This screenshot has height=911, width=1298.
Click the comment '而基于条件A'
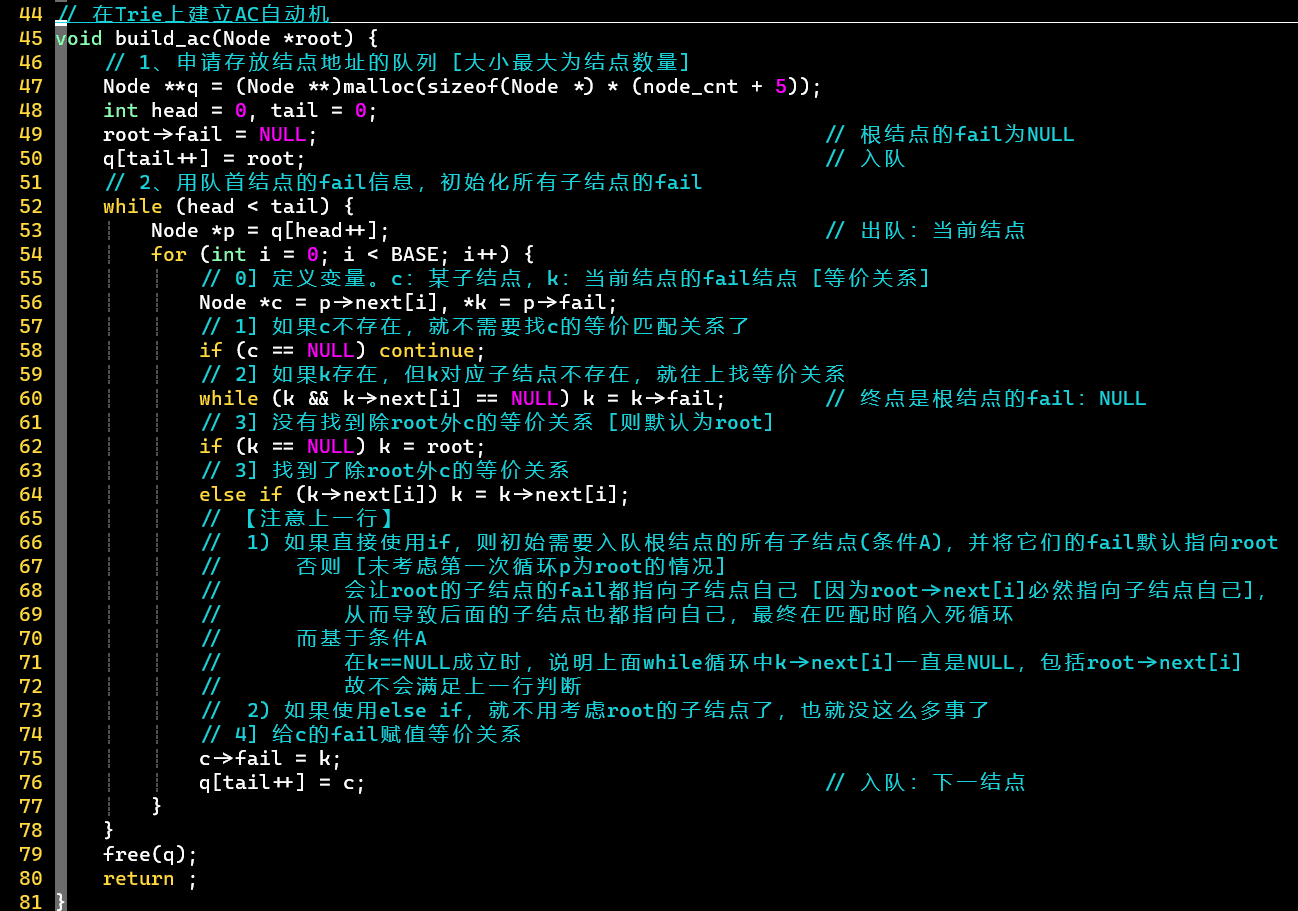coord(361,638)
